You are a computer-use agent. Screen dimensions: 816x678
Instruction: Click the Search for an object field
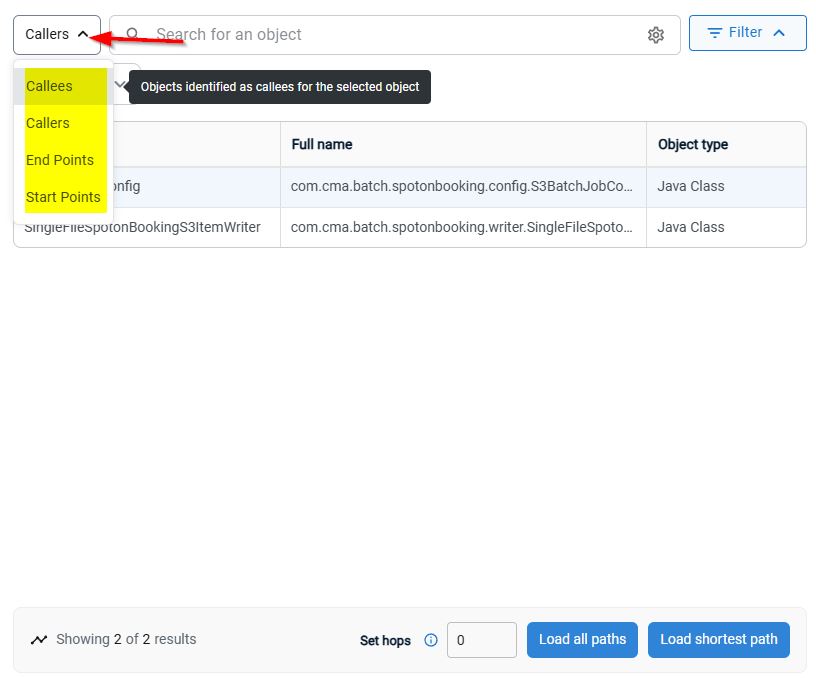pos(394,35)
